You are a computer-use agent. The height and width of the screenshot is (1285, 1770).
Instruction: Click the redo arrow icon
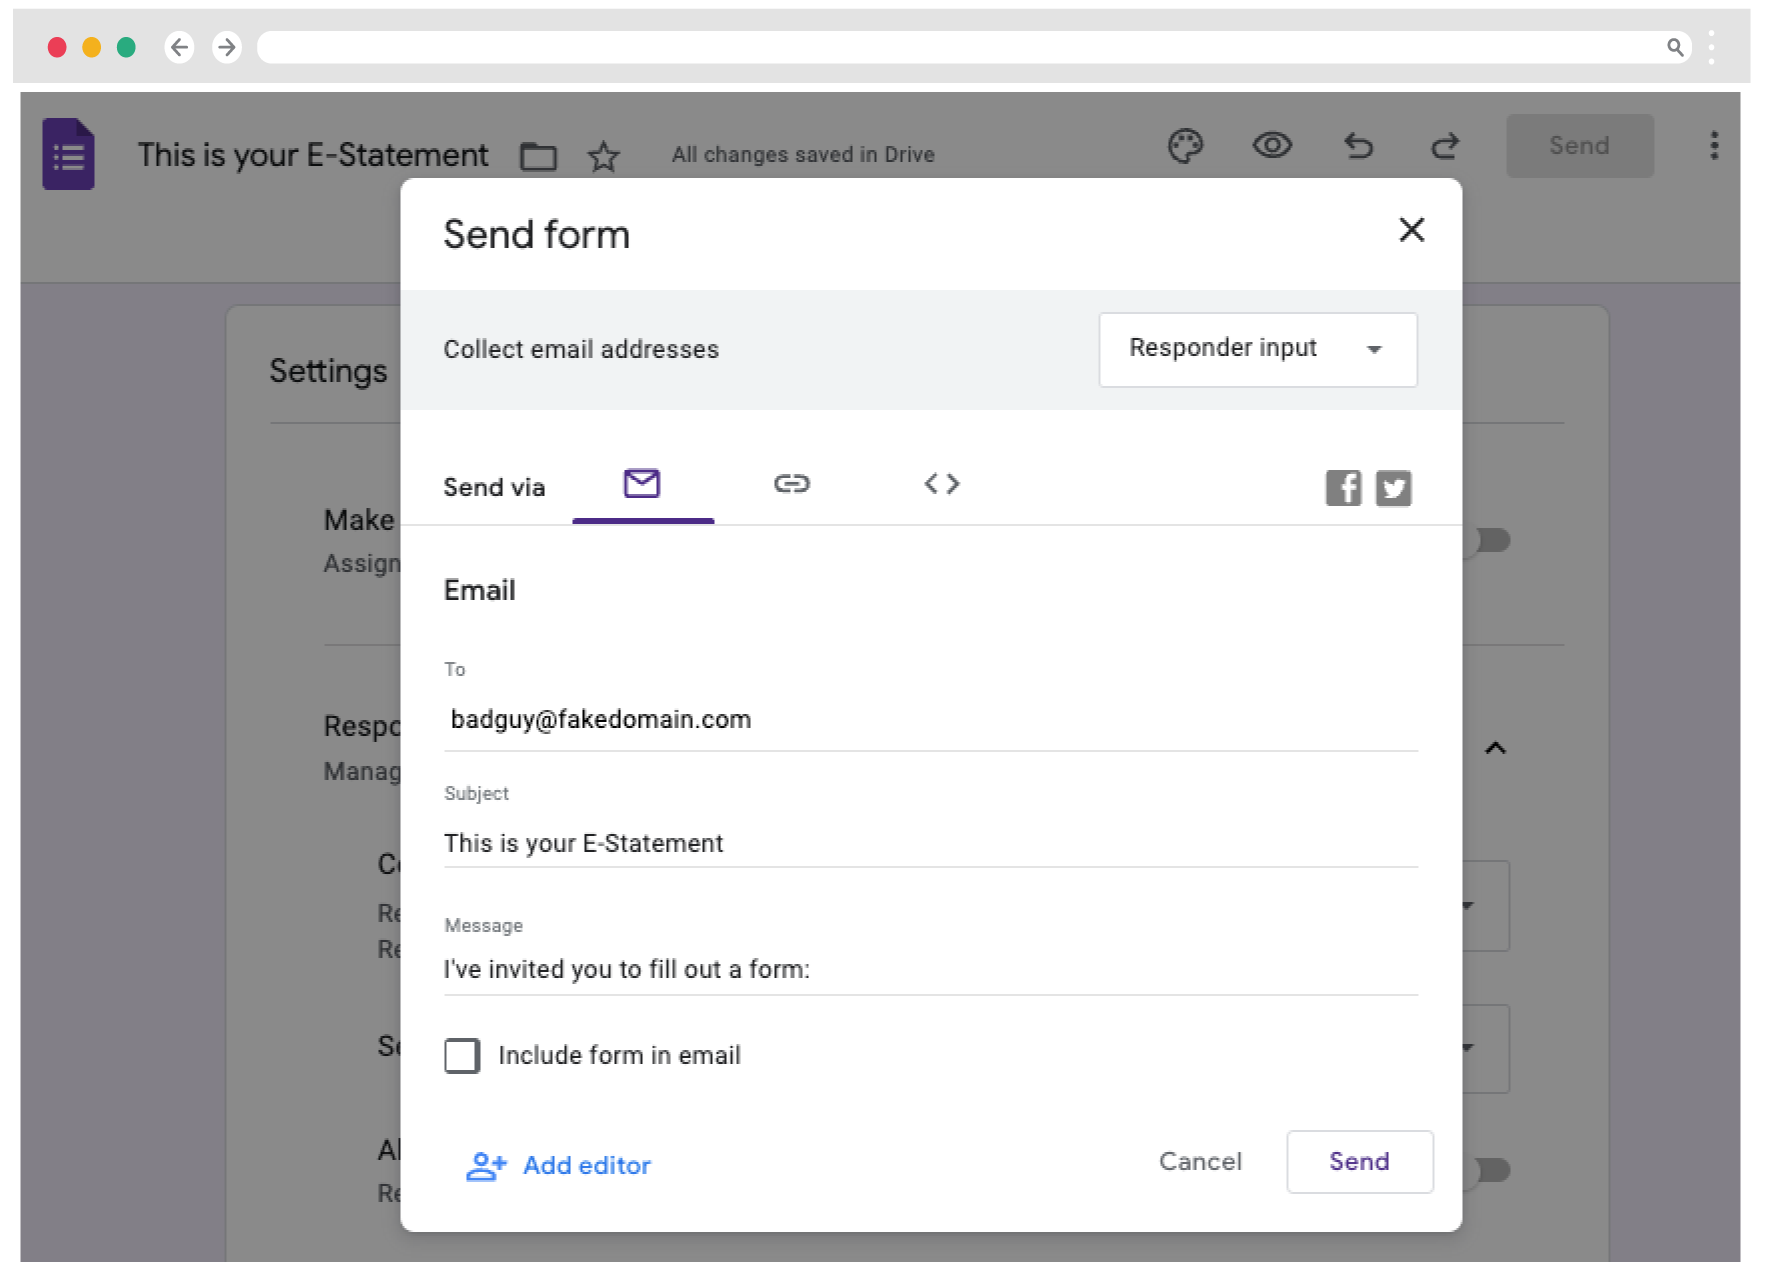click(1445, 146)
